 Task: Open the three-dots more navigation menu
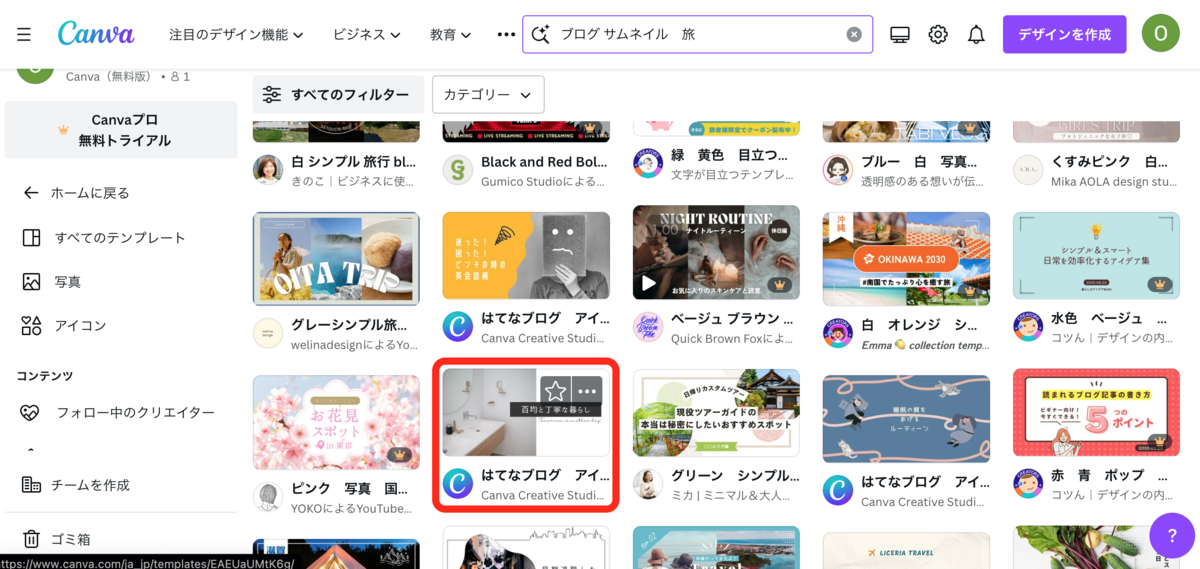pyautogui.click(x=506, y=34)
